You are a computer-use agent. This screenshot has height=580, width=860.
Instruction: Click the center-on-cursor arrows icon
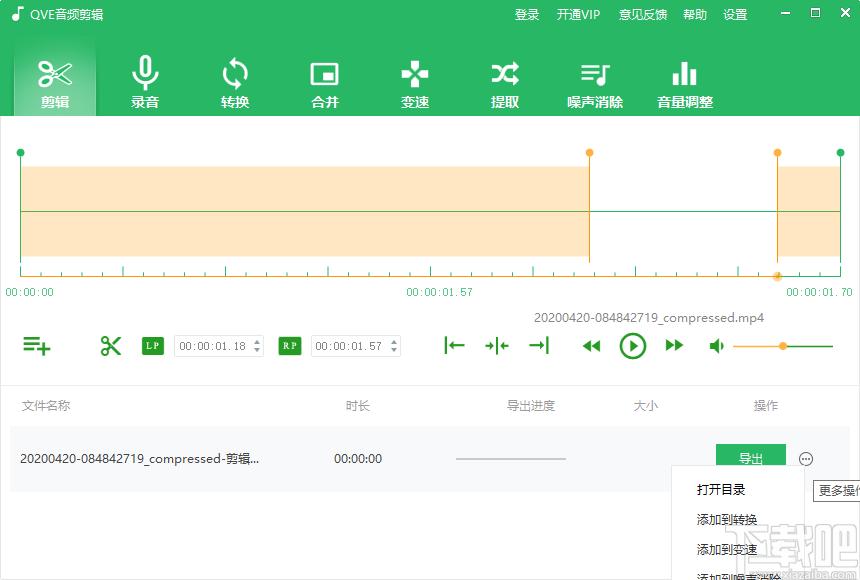pos(497,346)
